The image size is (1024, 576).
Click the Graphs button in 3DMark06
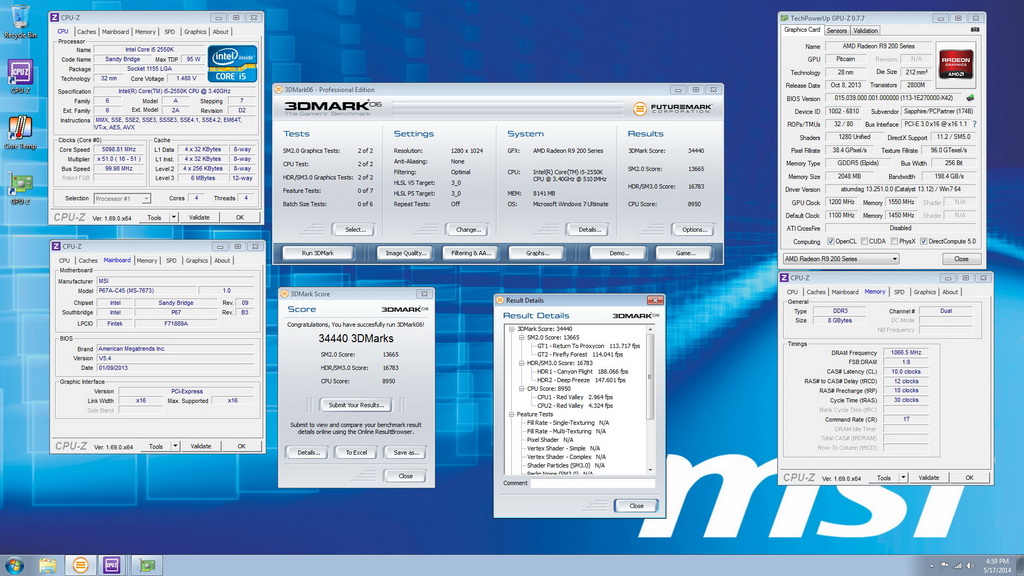(x=537, y=253)
